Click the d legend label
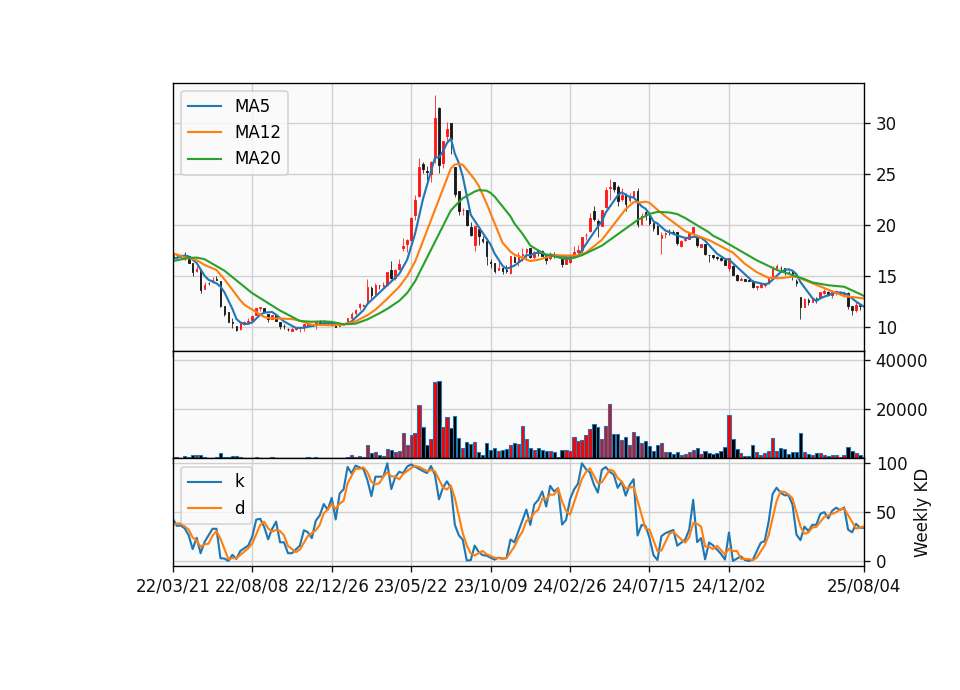 point(239,508)
